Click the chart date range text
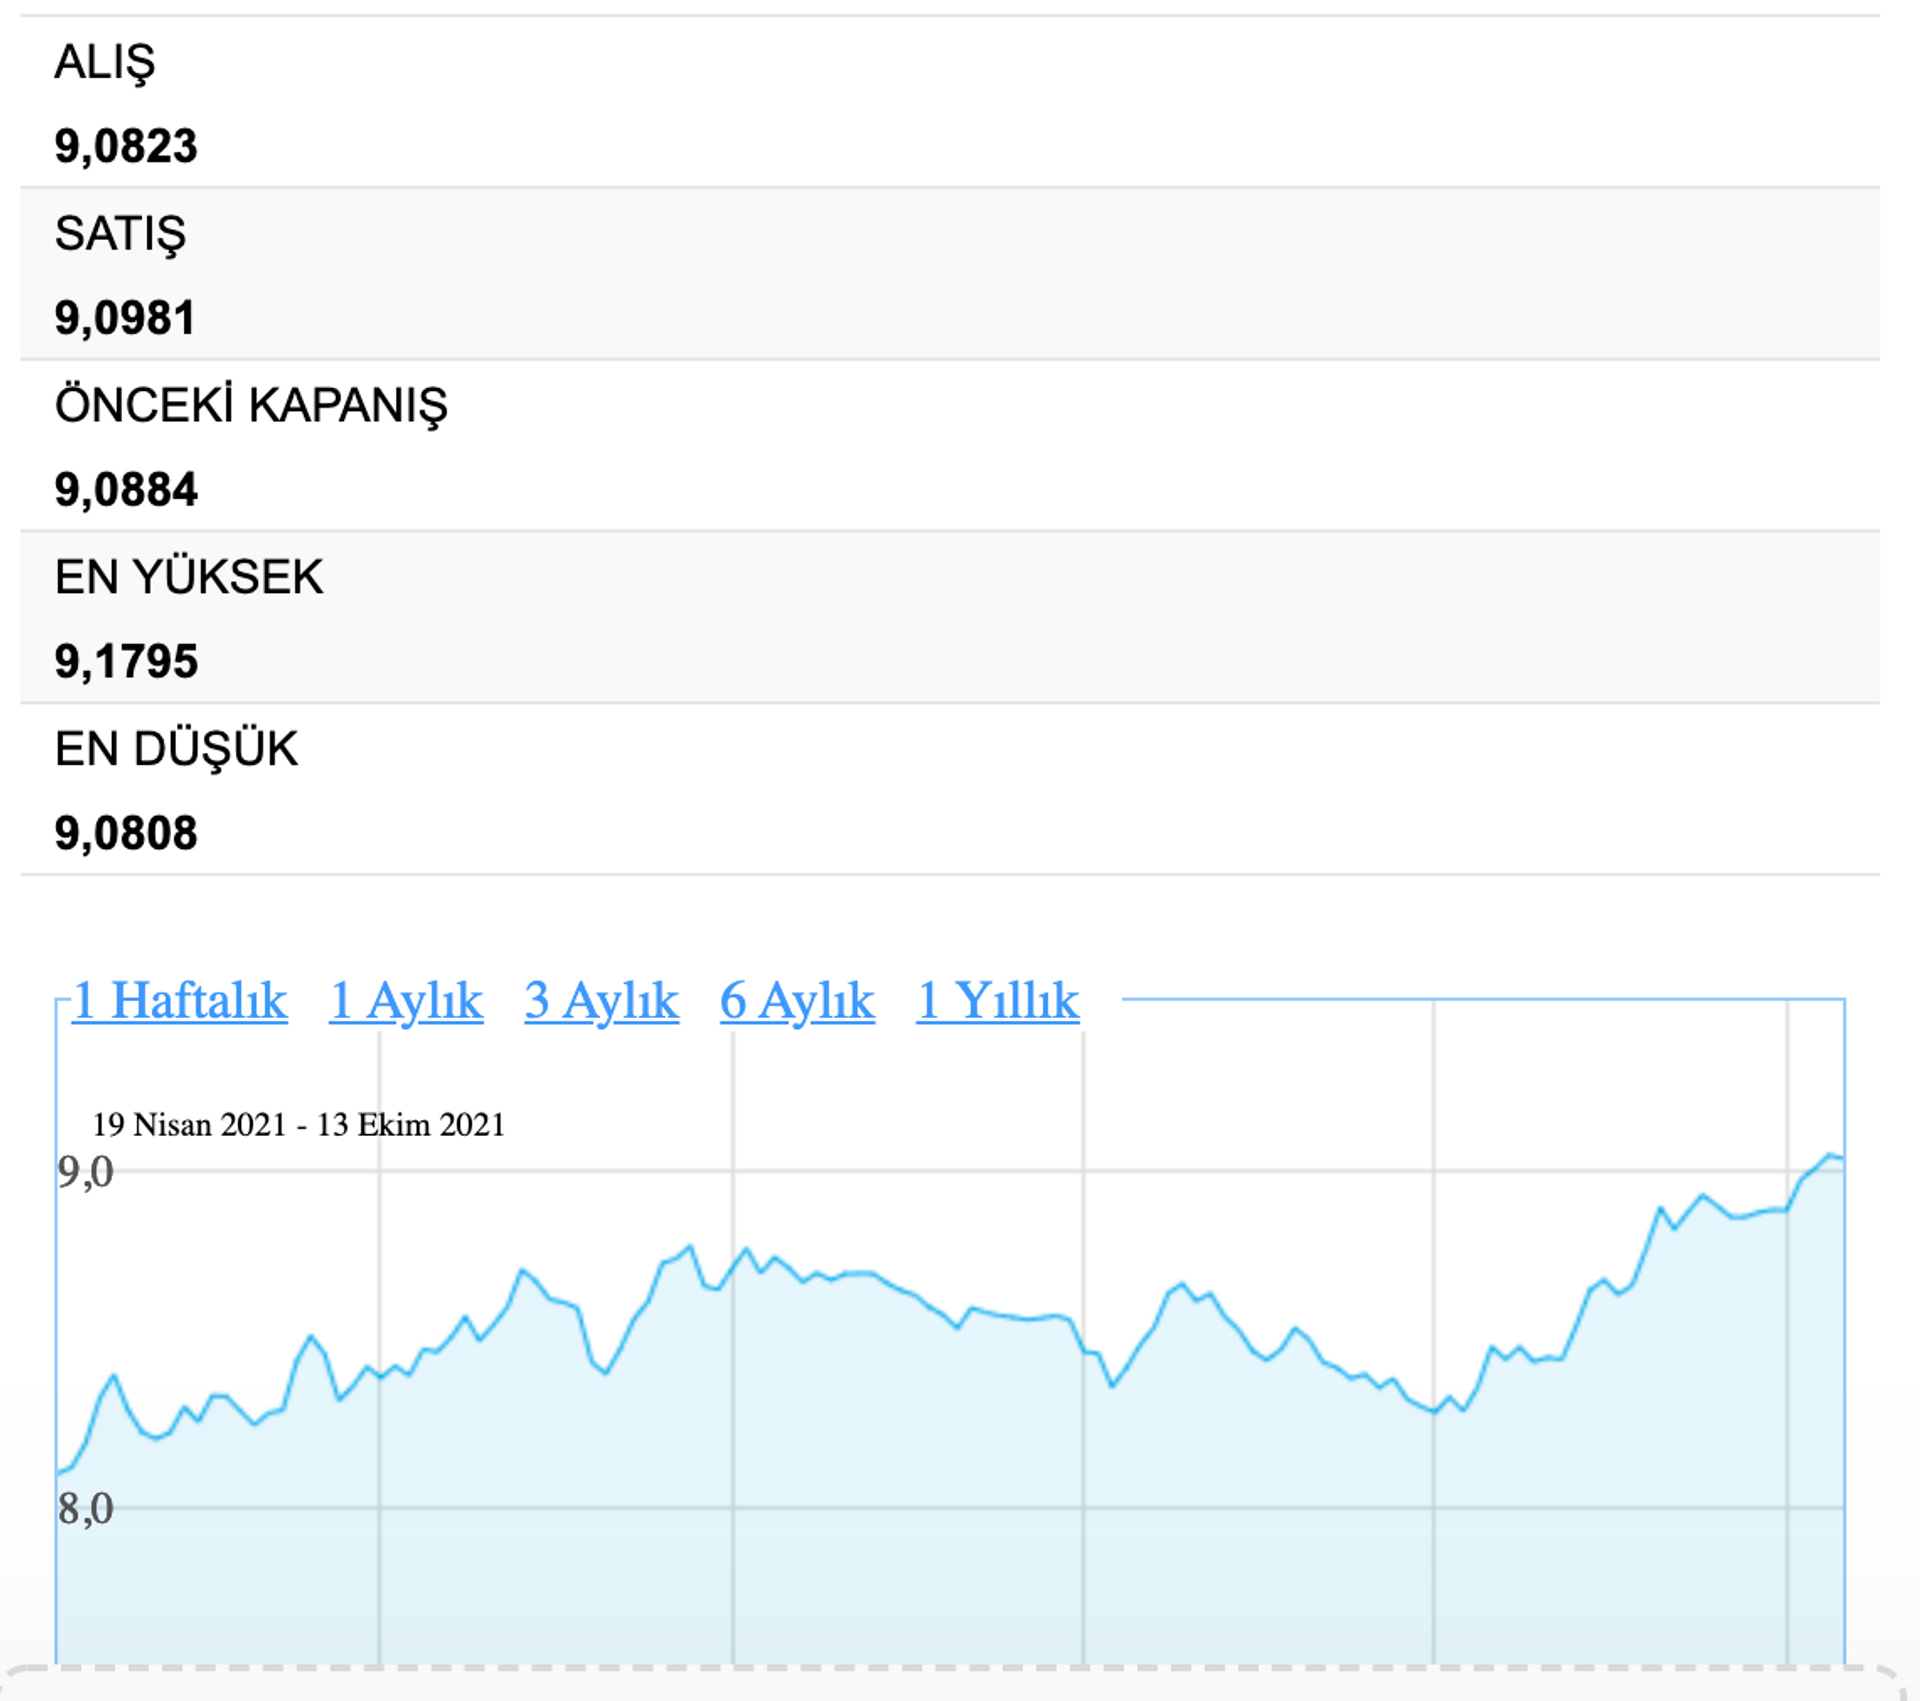 point(299,1125)
